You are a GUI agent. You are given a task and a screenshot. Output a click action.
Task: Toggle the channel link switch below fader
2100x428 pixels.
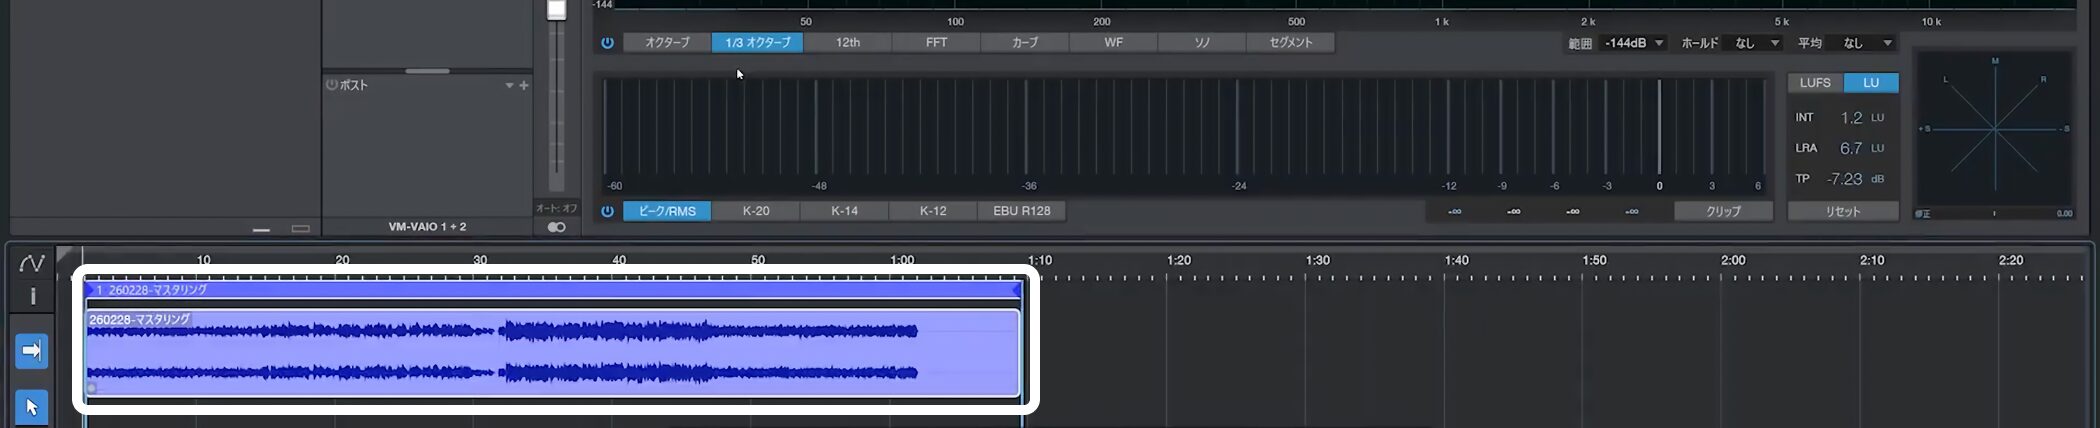tap(556, 227)
